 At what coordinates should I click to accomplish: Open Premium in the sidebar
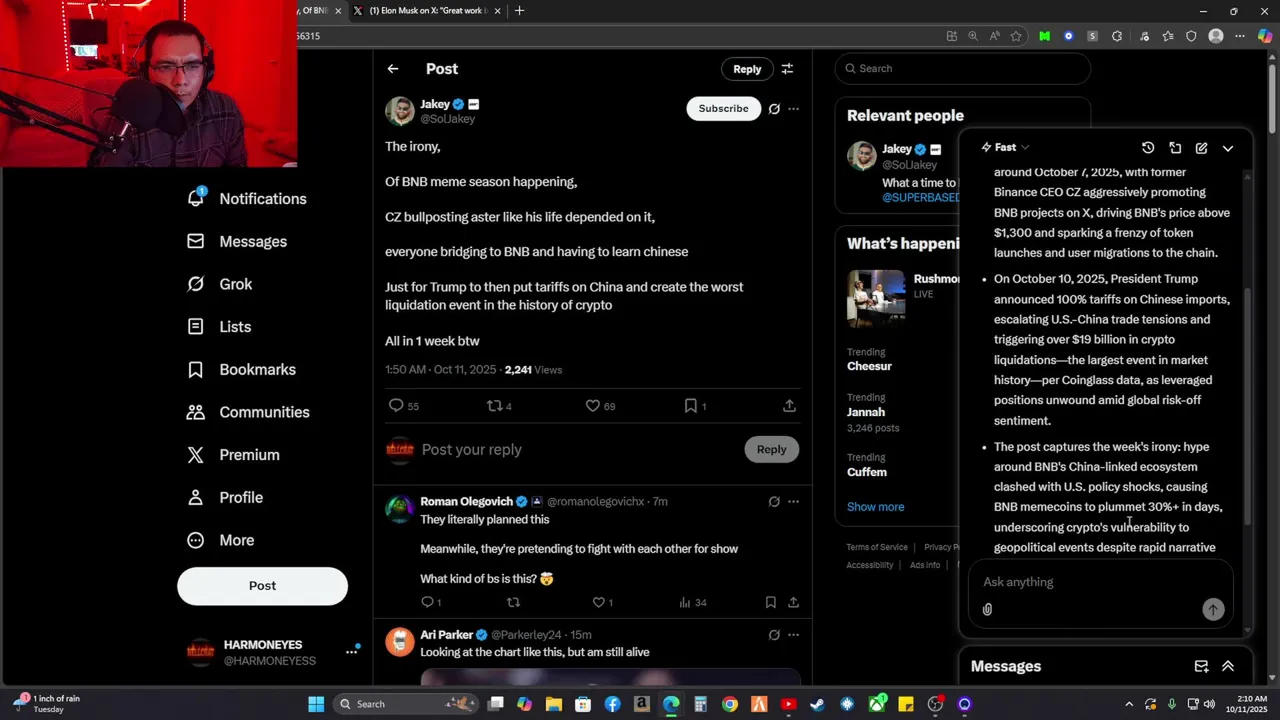point(233,455)
